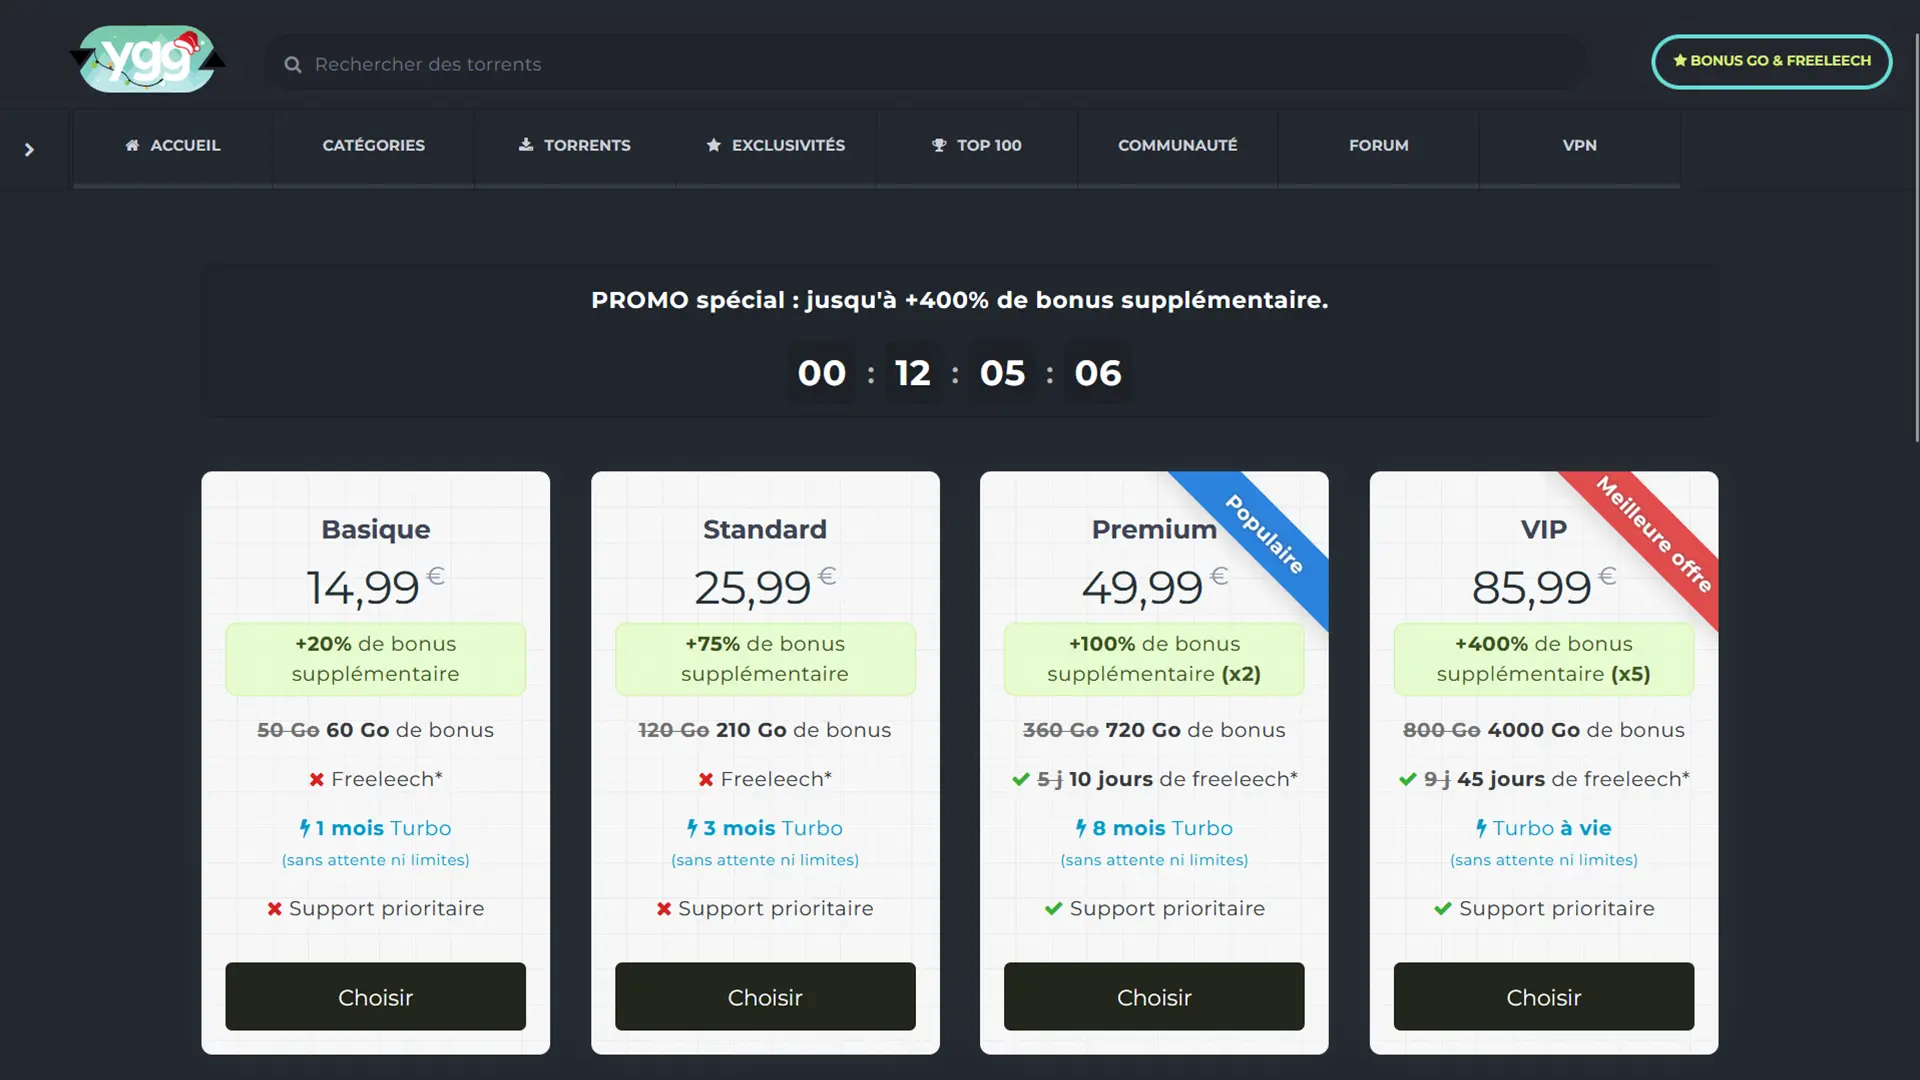
Task: Open the Catégories menu
Action: (374, 146)
